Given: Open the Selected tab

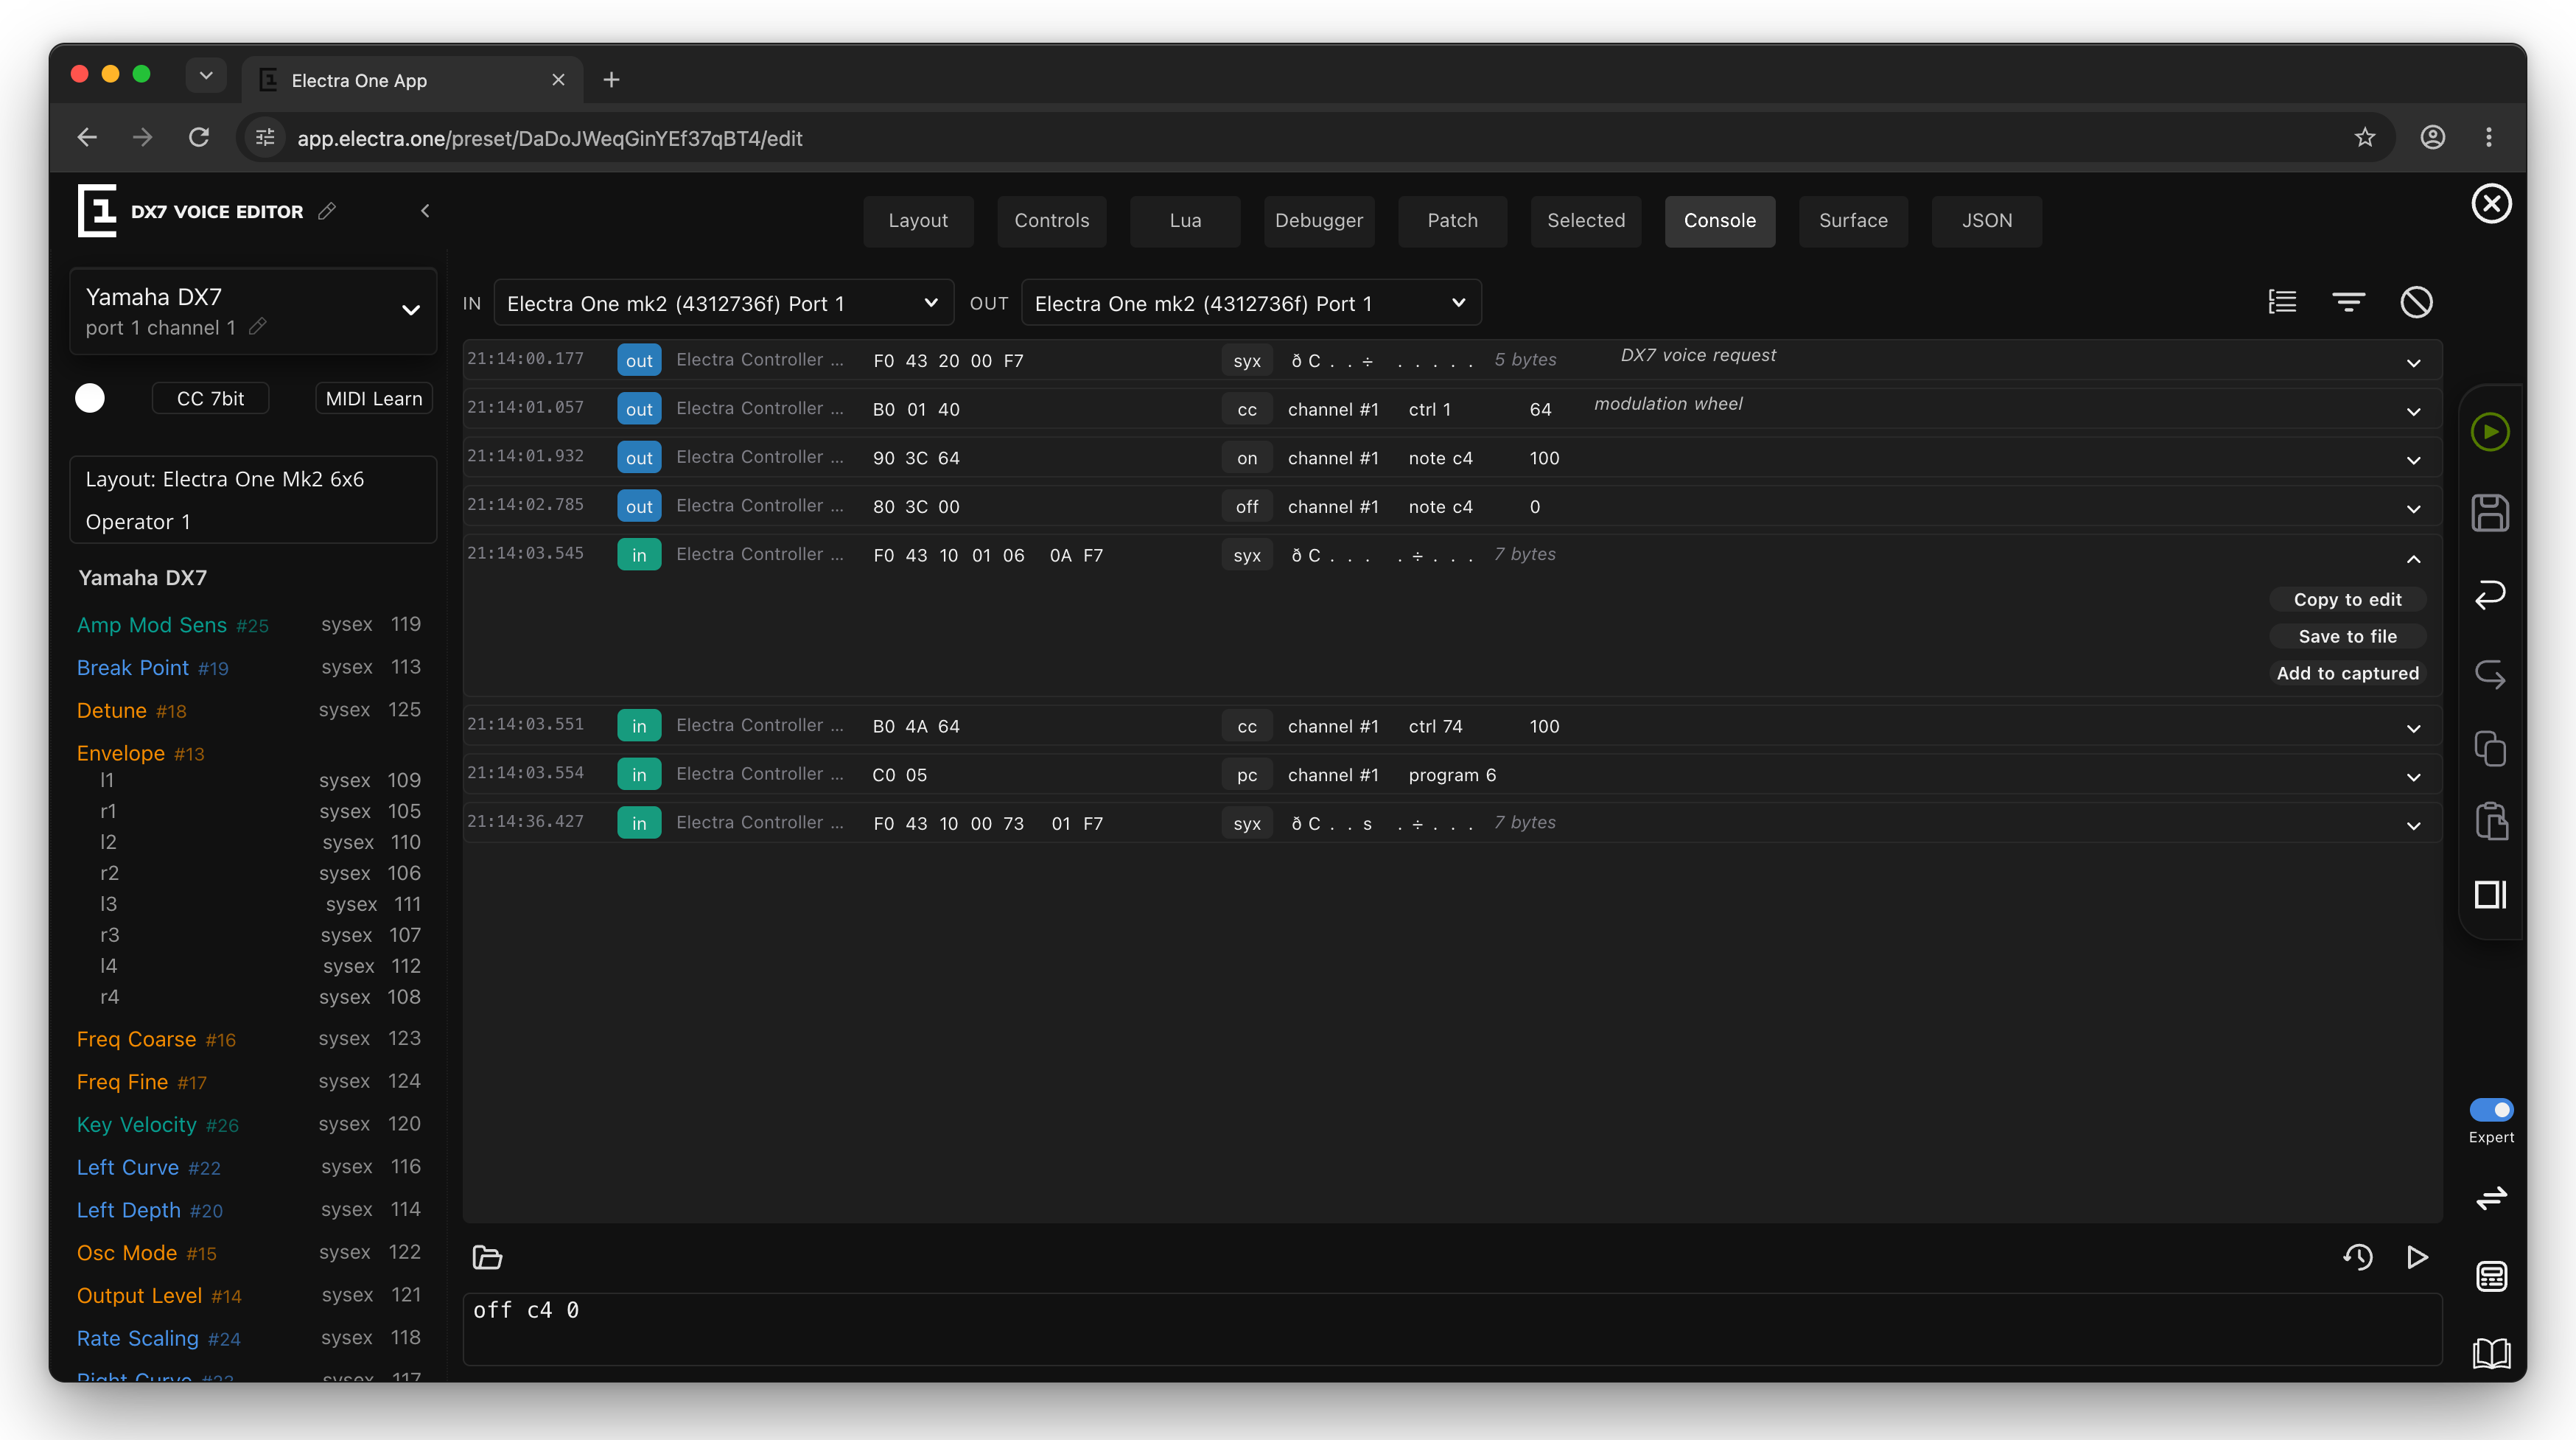Looking at the screenshot, I should (1586, 220).
